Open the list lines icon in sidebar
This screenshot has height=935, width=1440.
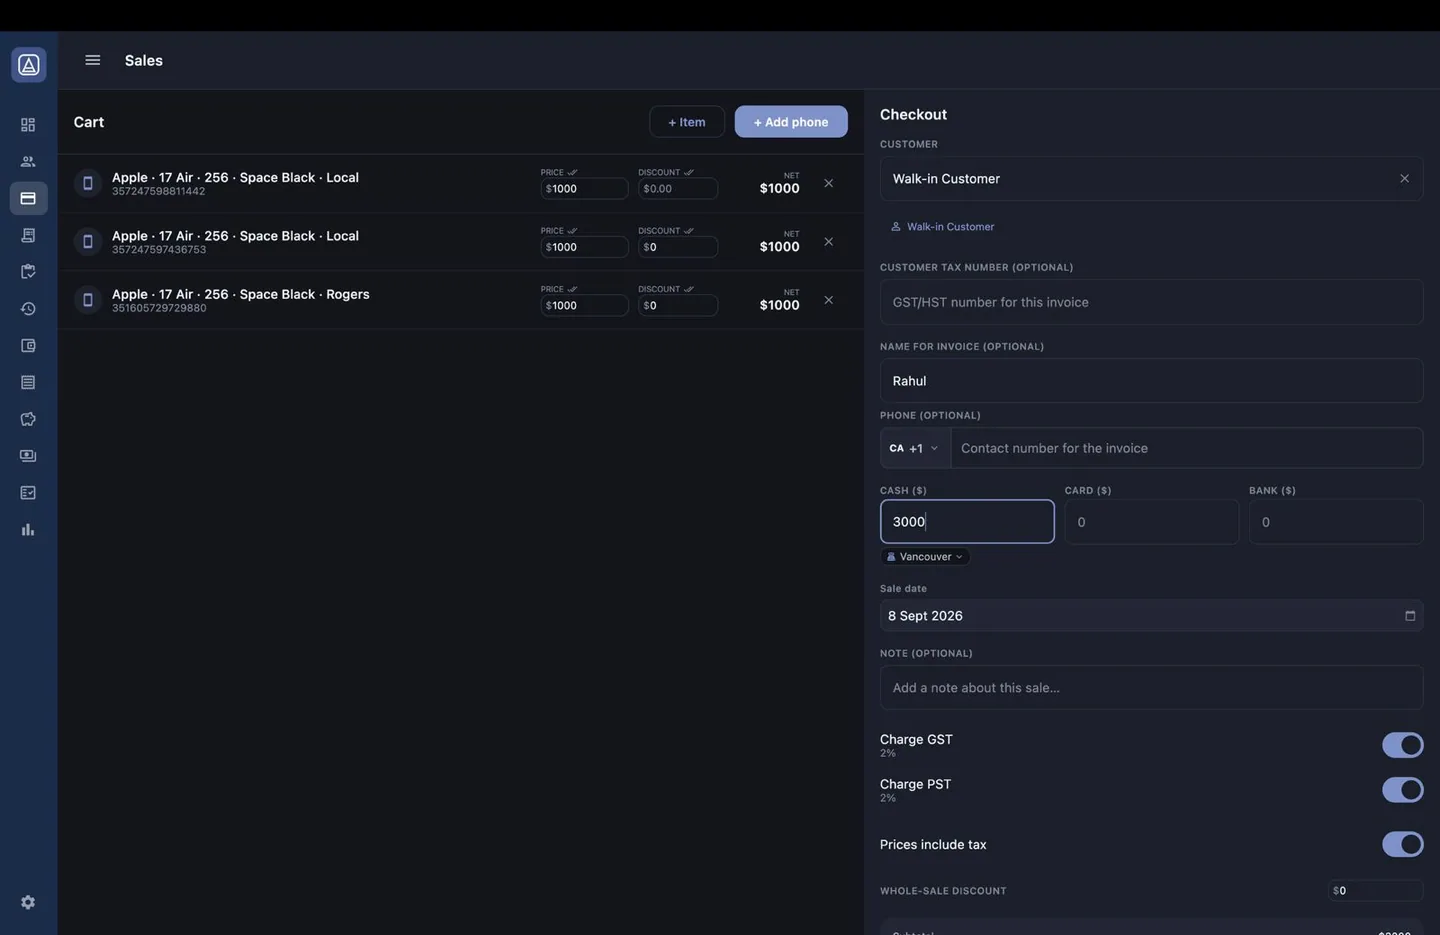pyautogui.click(x=28, y=382)
